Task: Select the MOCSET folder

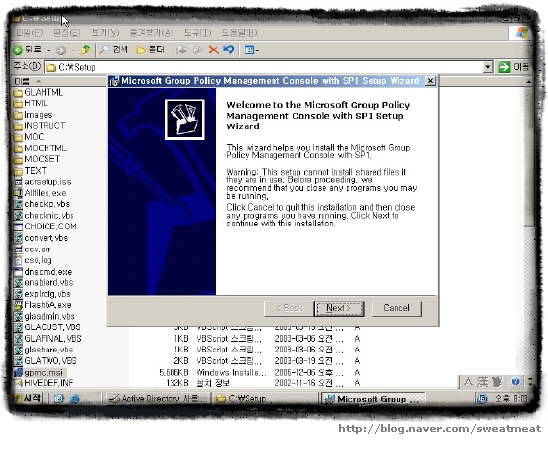Action: pyautogui.click(x=37, y=159)
